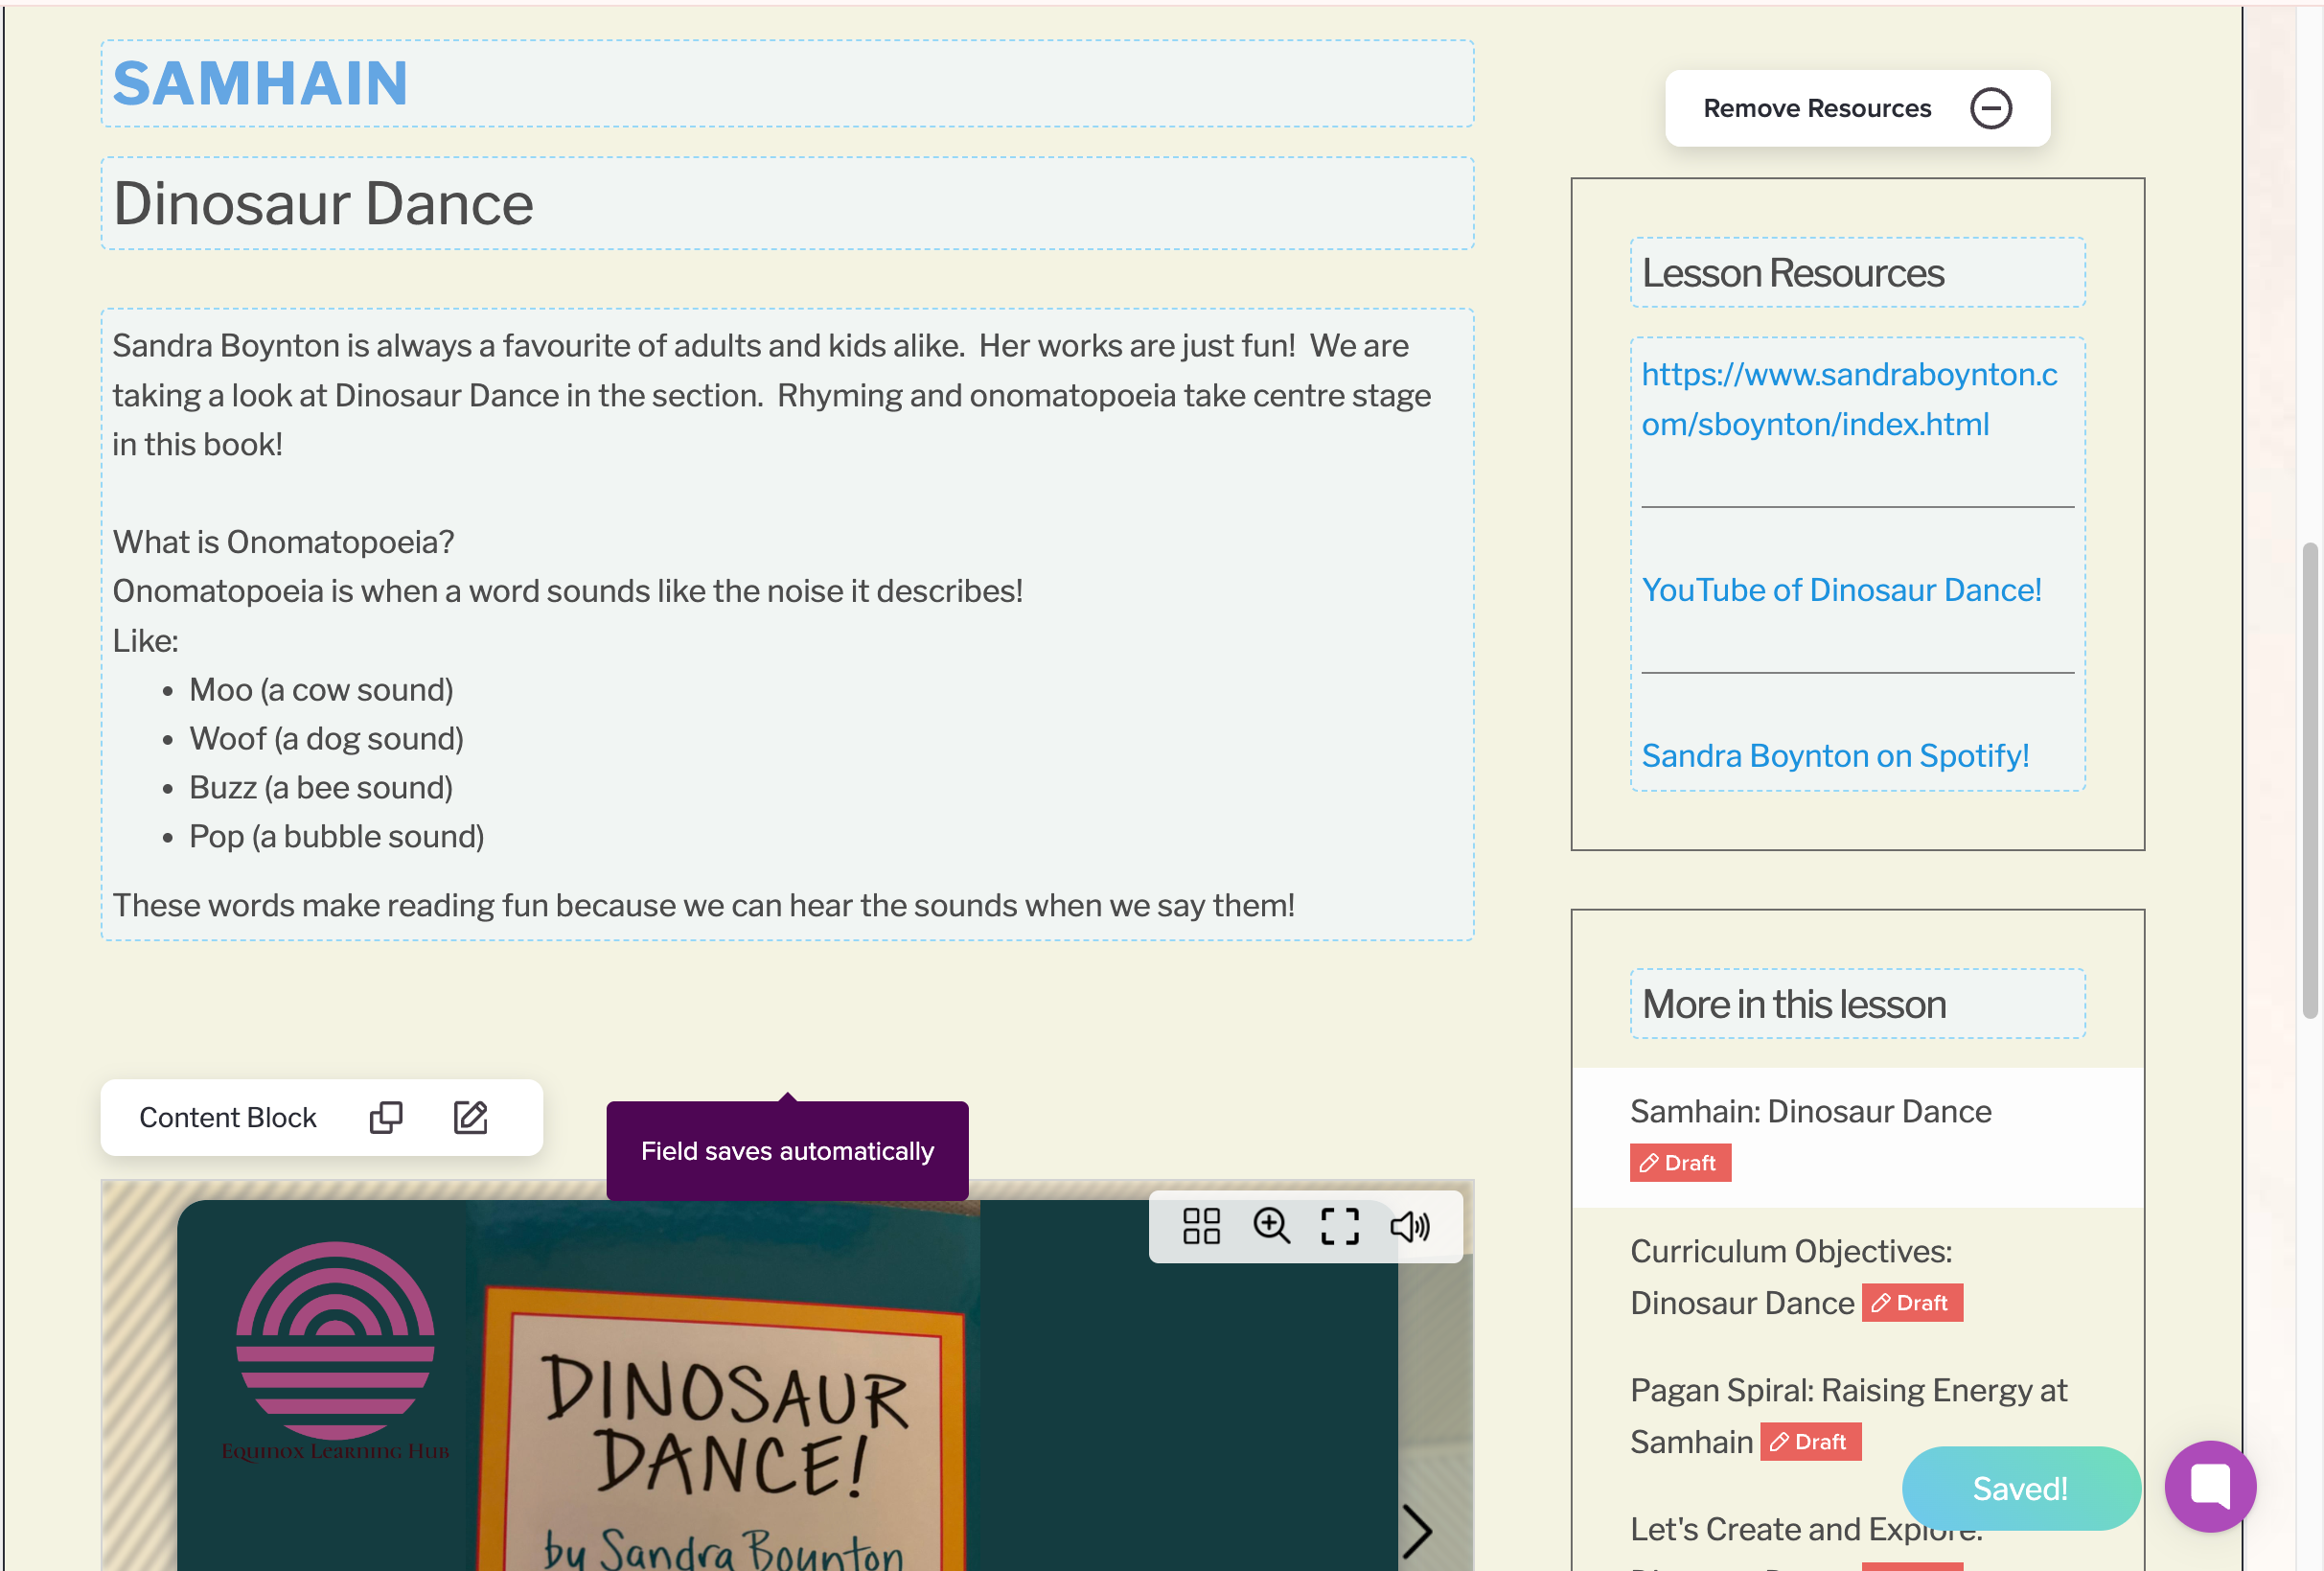The image size is (2324, 1571).
Task: Click the Draft badge beside Curriculum Objectives
Action: [1912, 1303]
